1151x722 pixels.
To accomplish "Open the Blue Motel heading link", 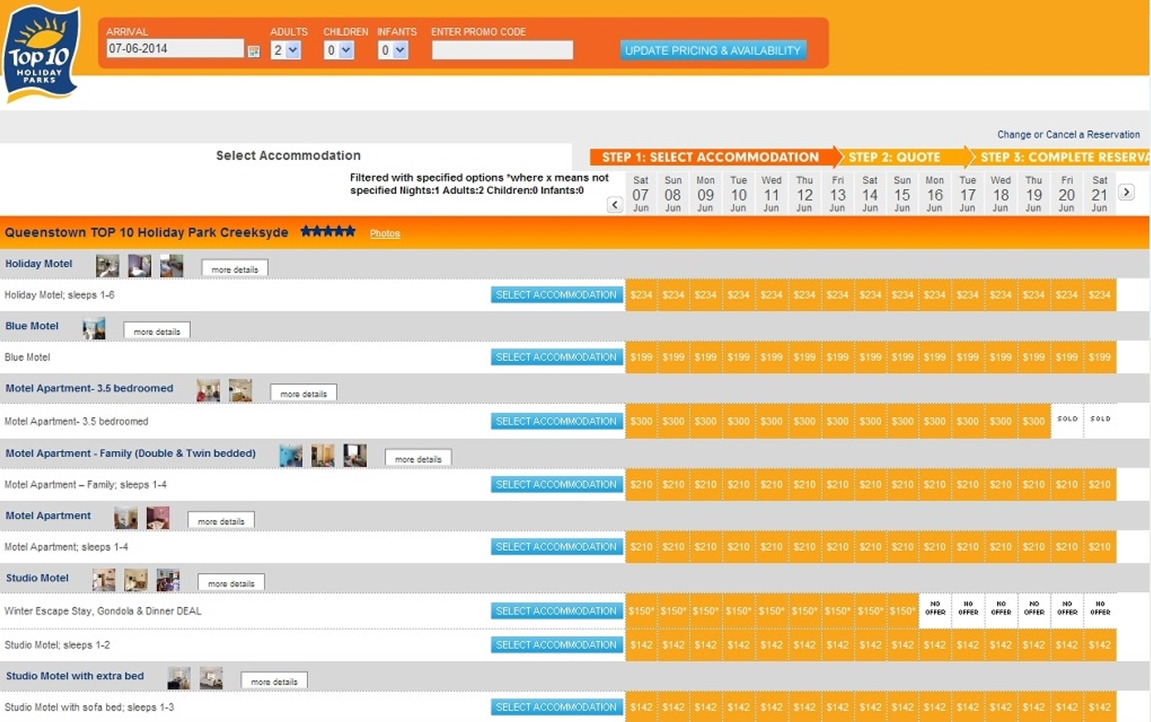I will [x=32, y=326].
